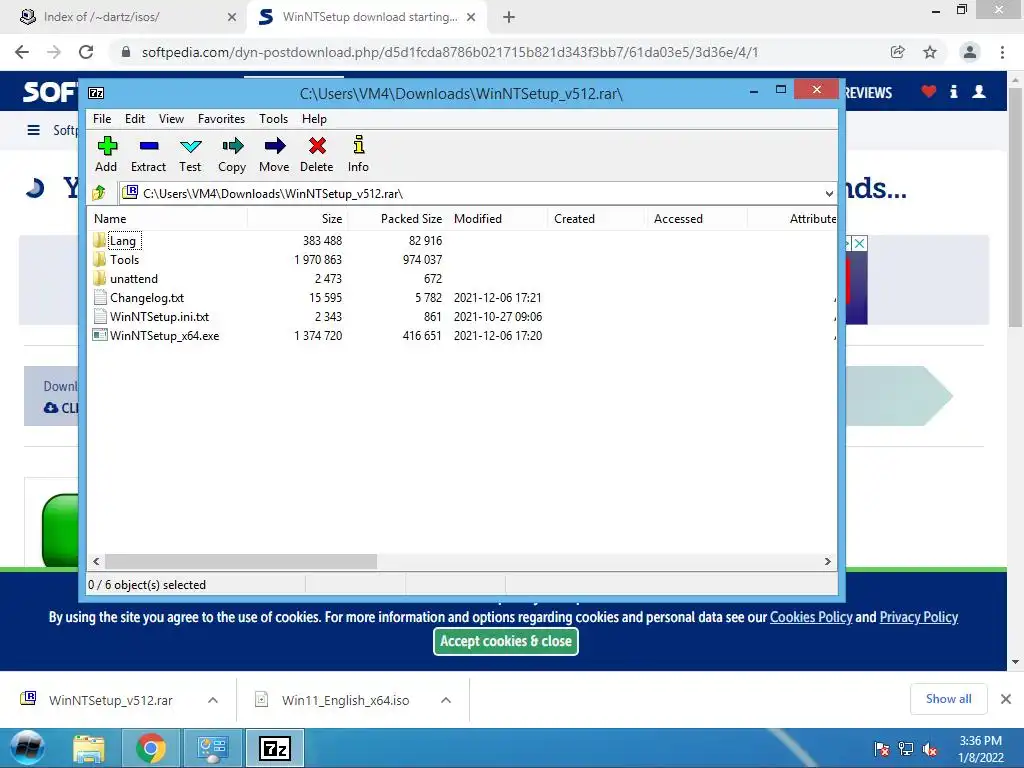This screenshot has height=768, width=1024.
Task: Click the 7-Zip taskbar button
Action: [274, 748]
